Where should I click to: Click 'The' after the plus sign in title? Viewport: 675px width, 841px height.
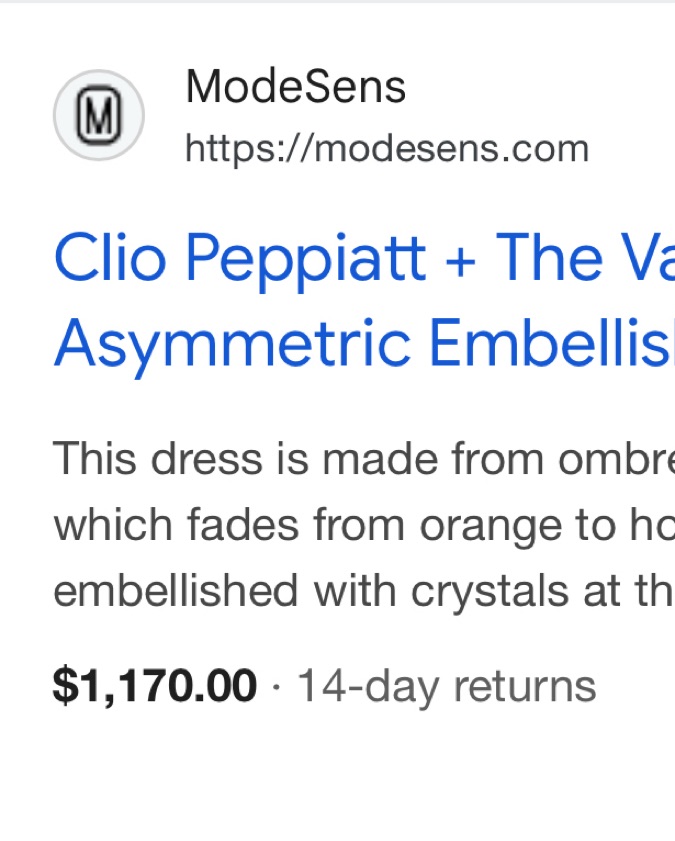[544, 258]
